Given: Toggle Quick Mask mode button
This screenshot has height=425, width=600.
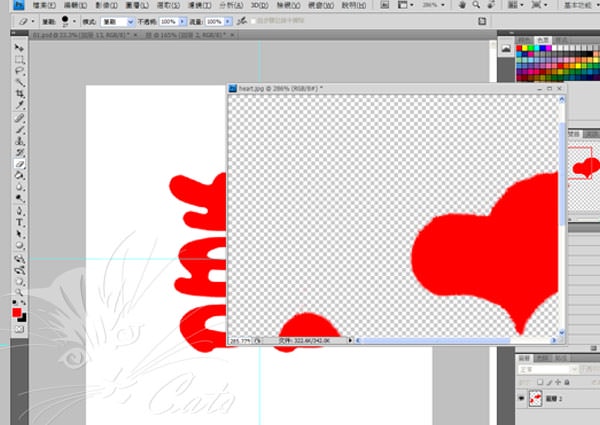Looking at the screenshot, I should (x=19, y=329).
